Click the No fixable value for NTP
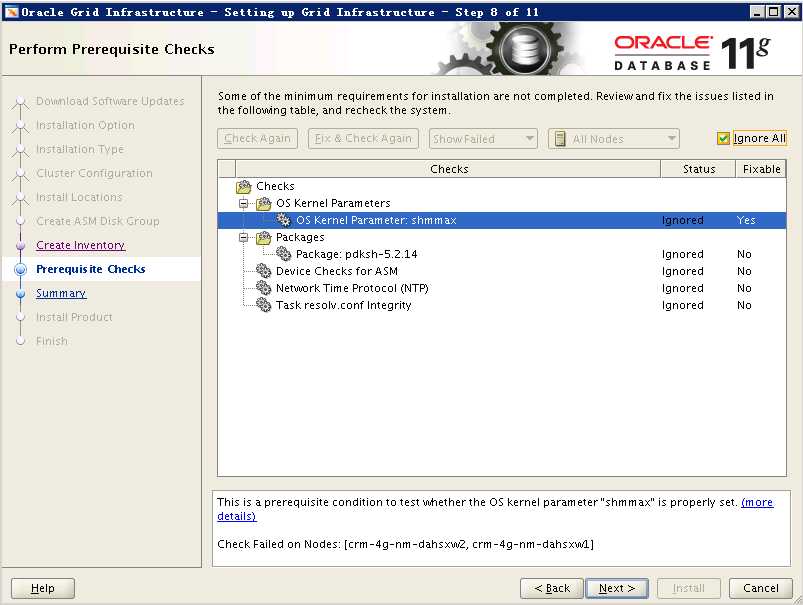The image size is (803, 605). click(744, 288)
